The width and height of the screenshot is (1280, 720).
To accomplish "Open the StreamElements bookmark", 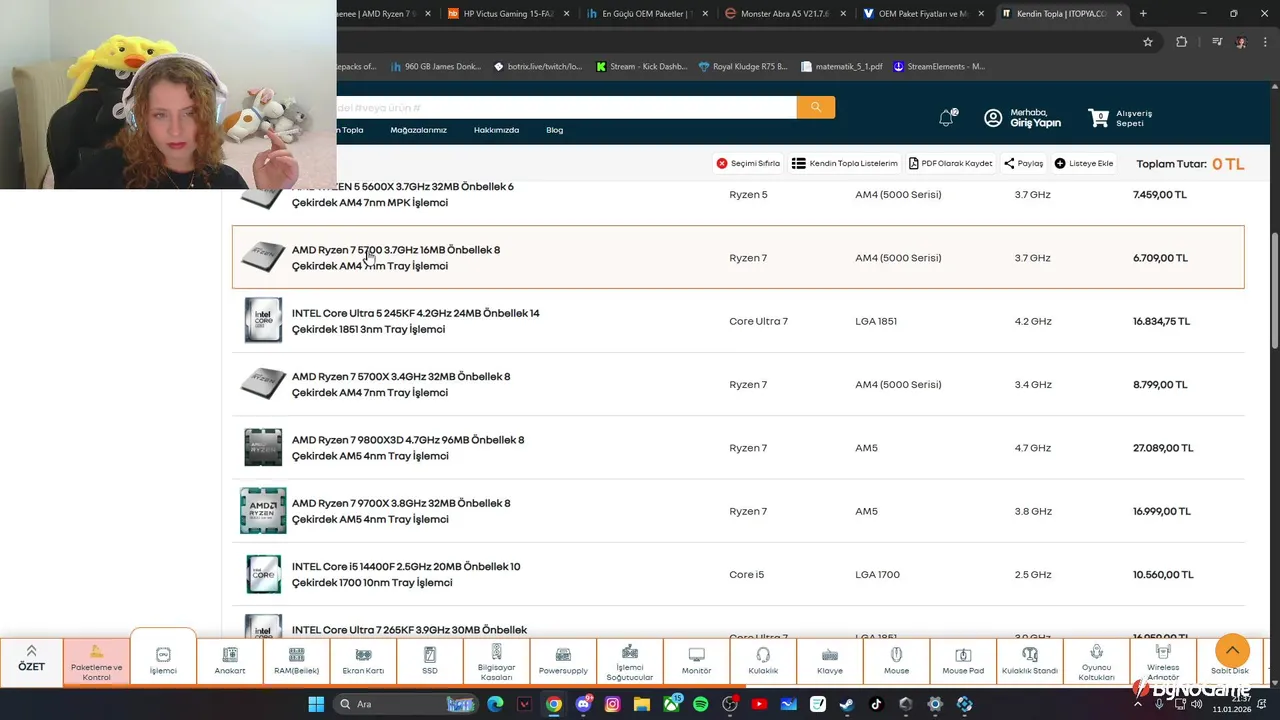I will (939, 66).
